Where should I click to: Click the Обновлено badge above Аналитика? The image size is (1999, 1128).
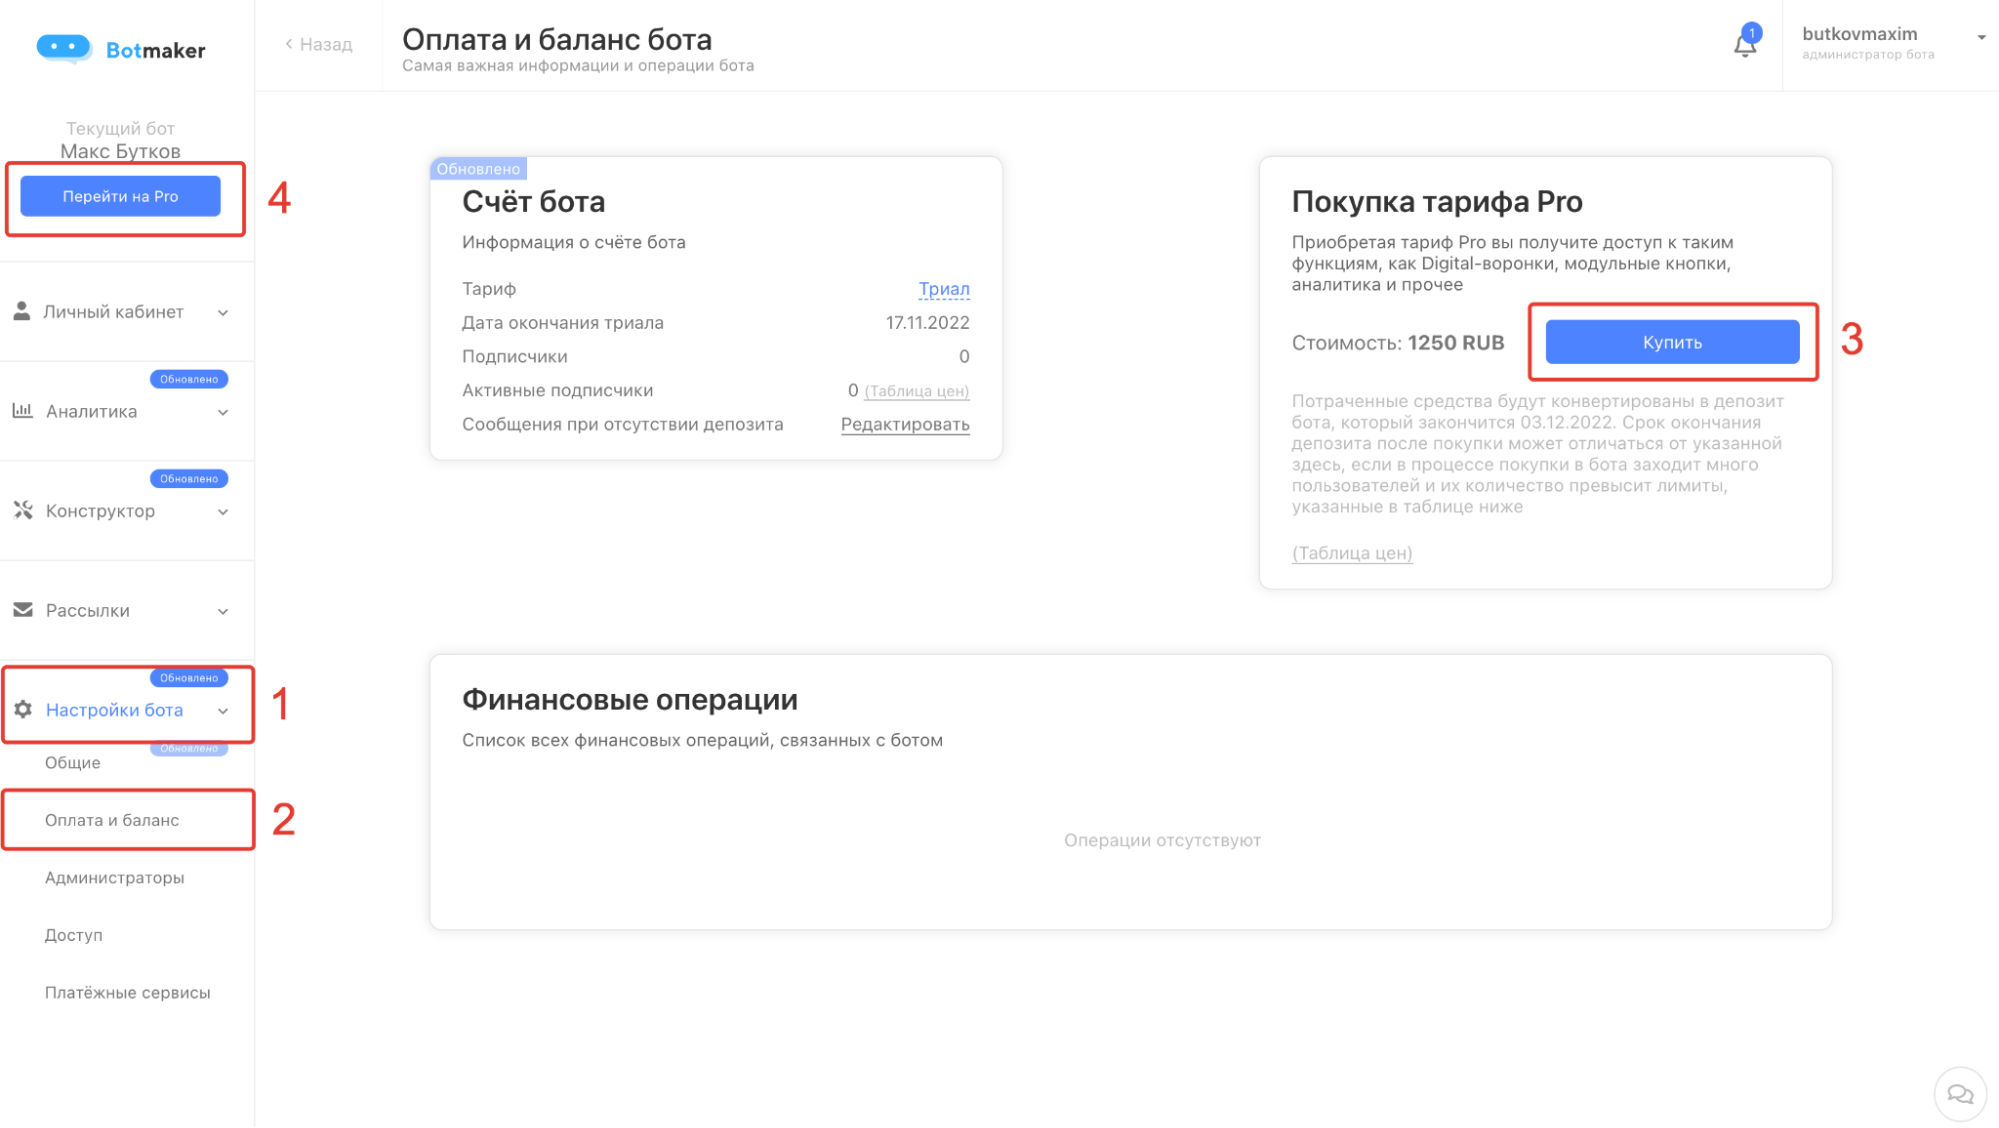189,379
